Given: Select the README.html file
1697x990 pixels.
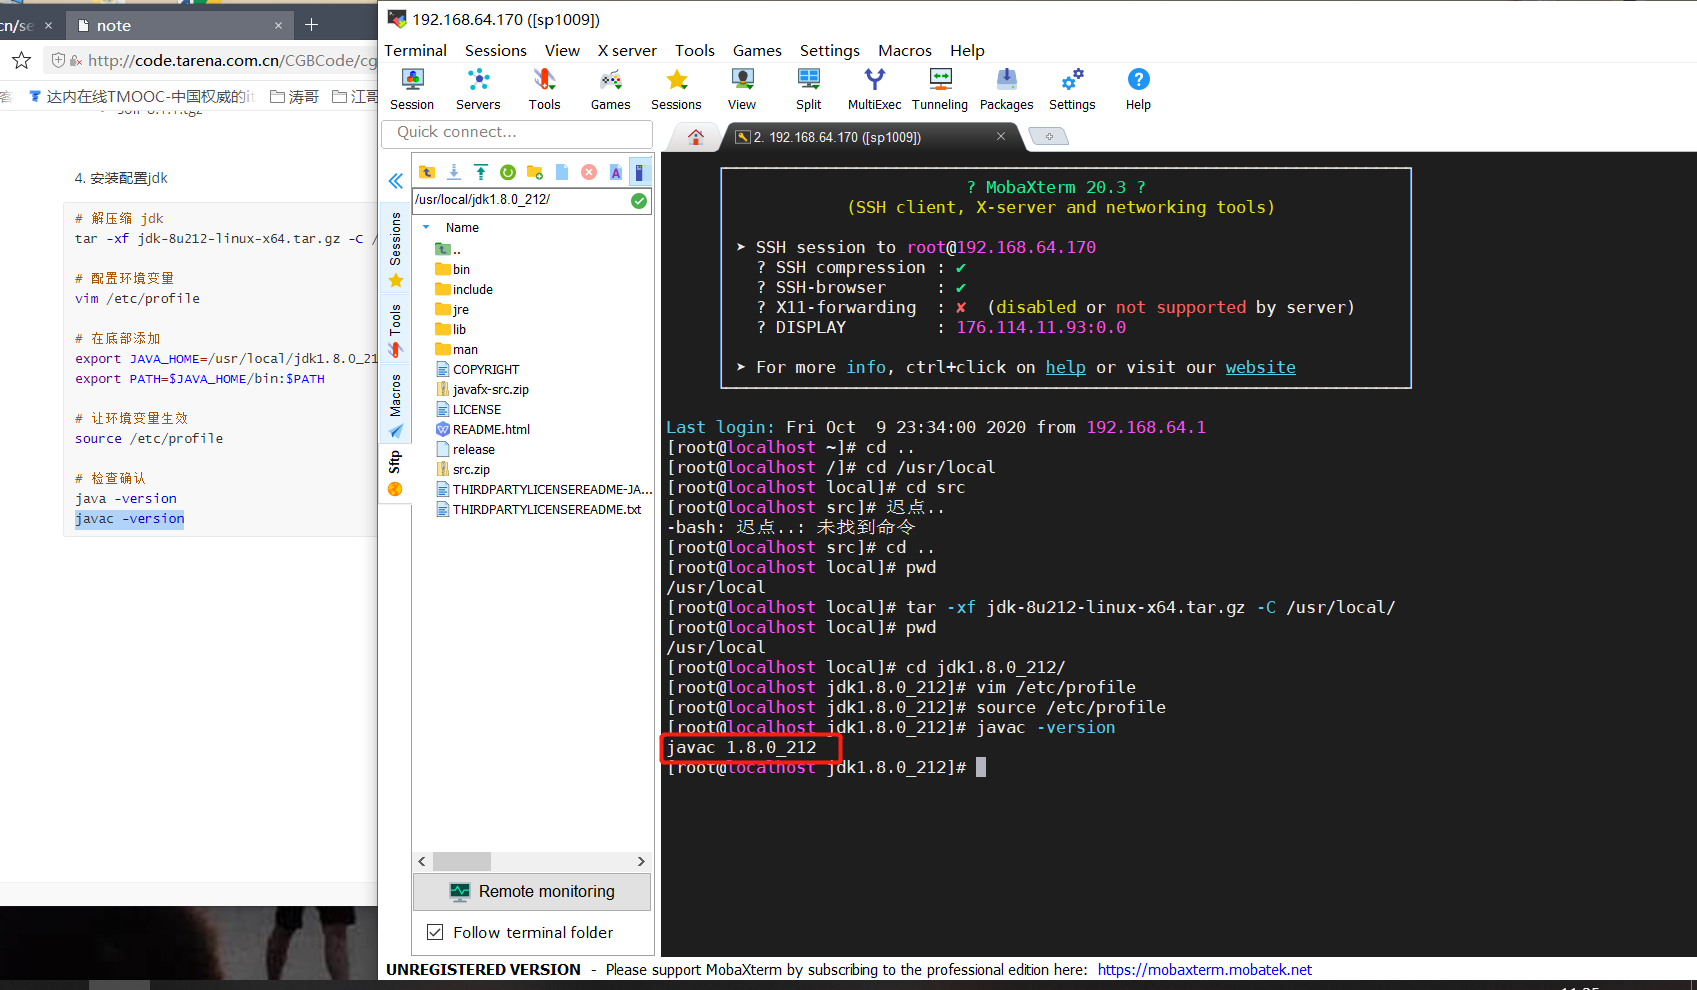Looking at the screenshot, I should [483, 429].
